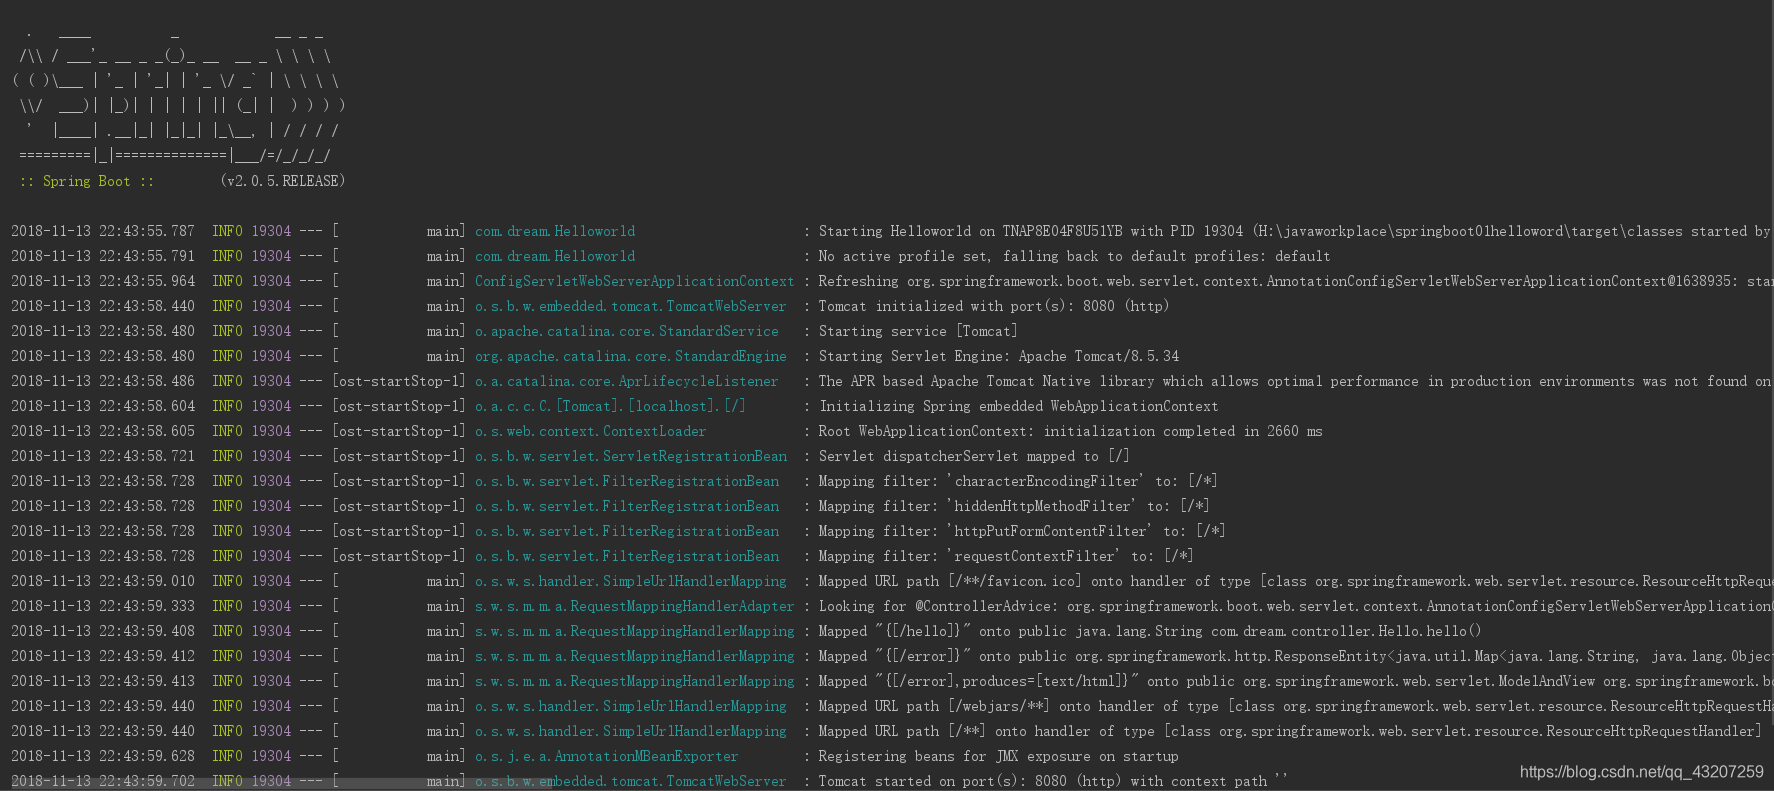The width and height of the screenshot is (1774, 791).
Task: Click the org.apache.catalina.core.StandardEngine logger name
Action: pyautogui.click(x=631, y=356)
